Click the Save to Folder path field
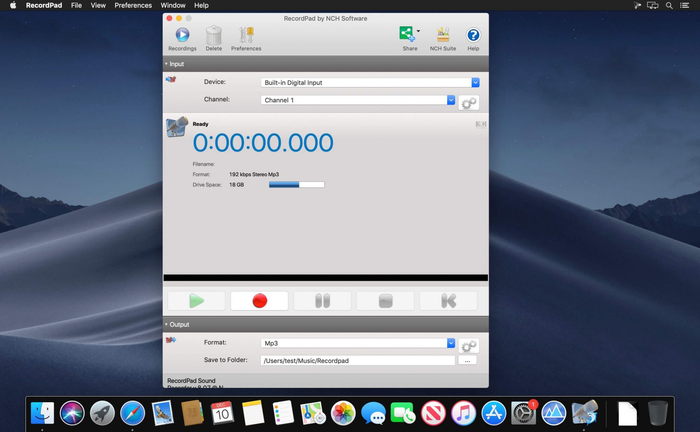 click(x=358, y=360)
